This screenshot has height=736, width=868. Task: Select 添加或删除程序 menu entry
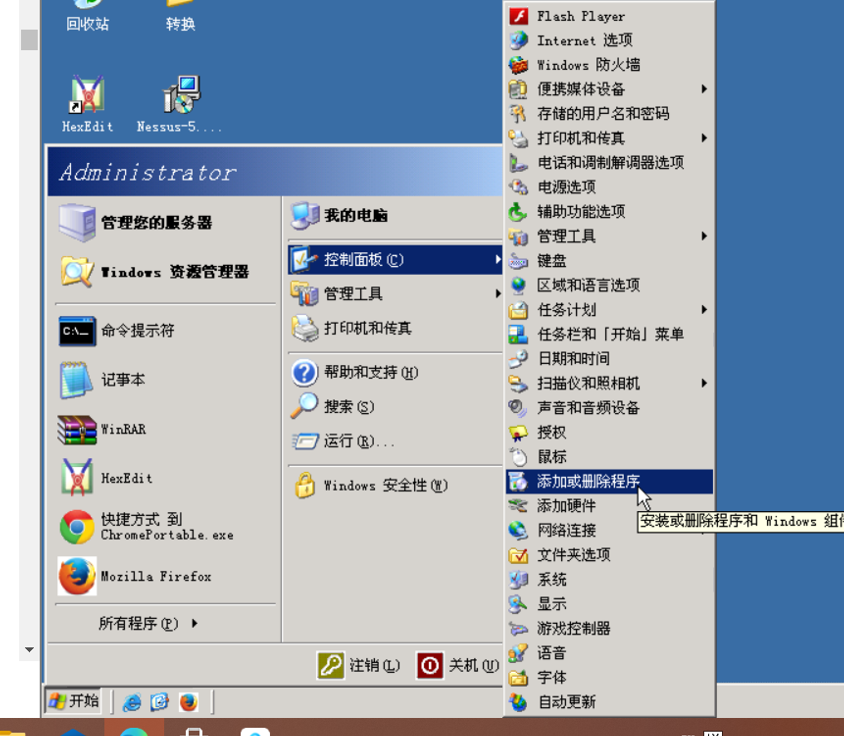click(609, 481)
